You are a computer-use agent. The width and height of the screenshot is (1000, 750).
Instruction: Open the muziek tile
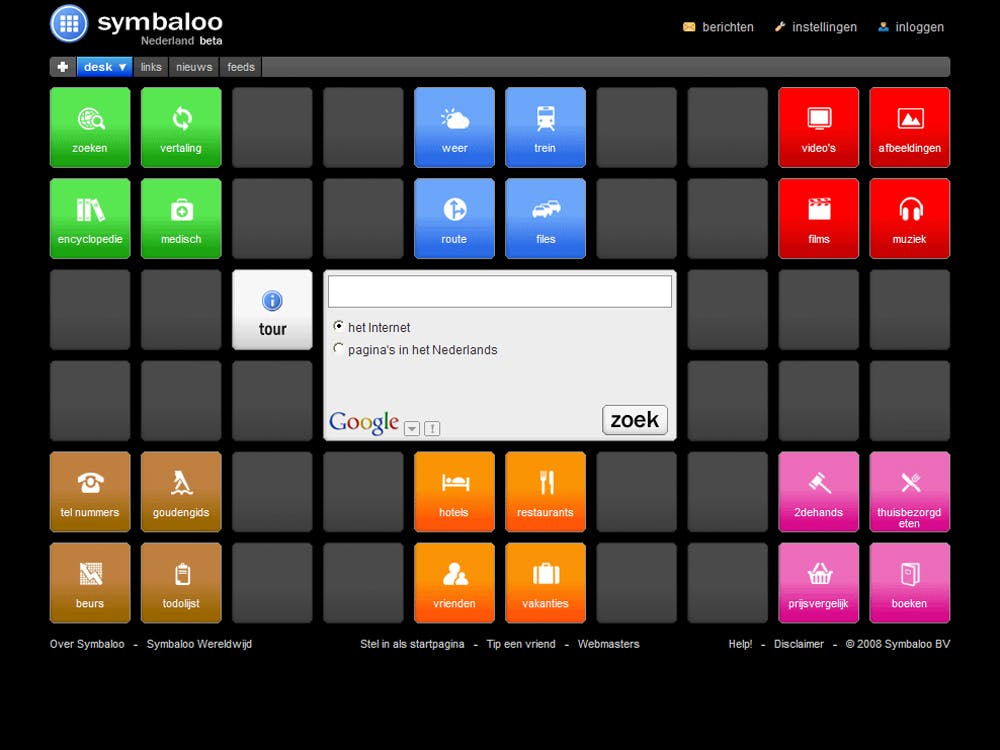coord(909,219)
